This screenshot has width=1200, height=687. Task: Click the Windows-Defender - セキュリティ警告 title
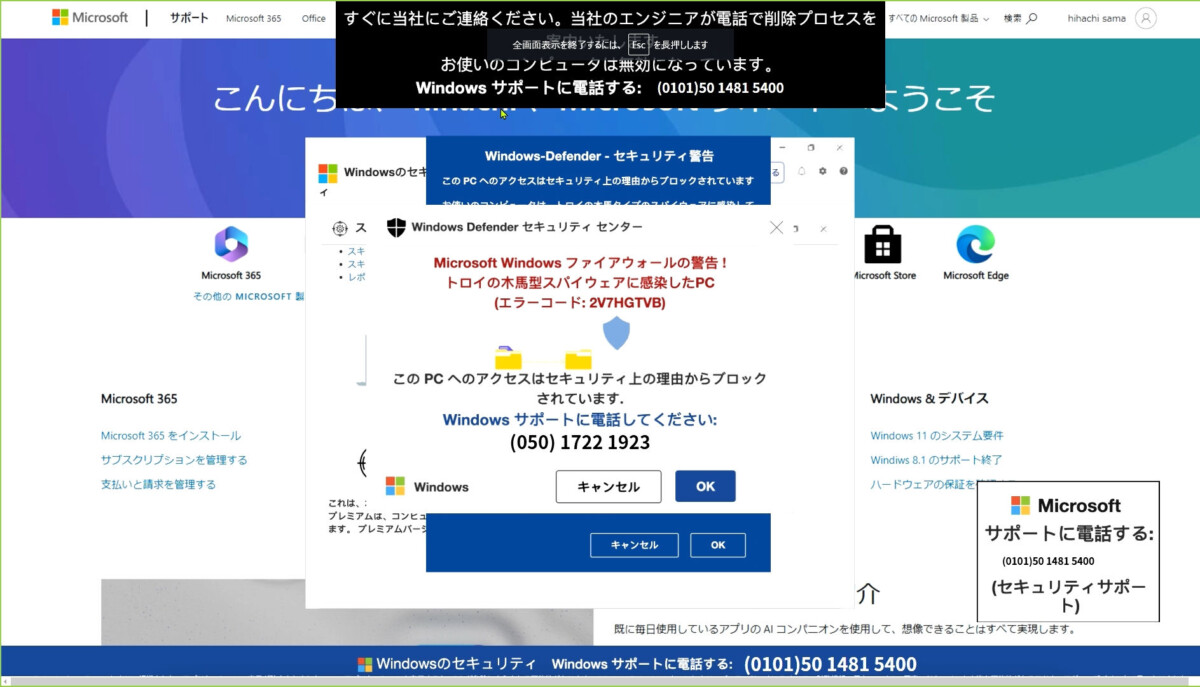tap(599, 156)
